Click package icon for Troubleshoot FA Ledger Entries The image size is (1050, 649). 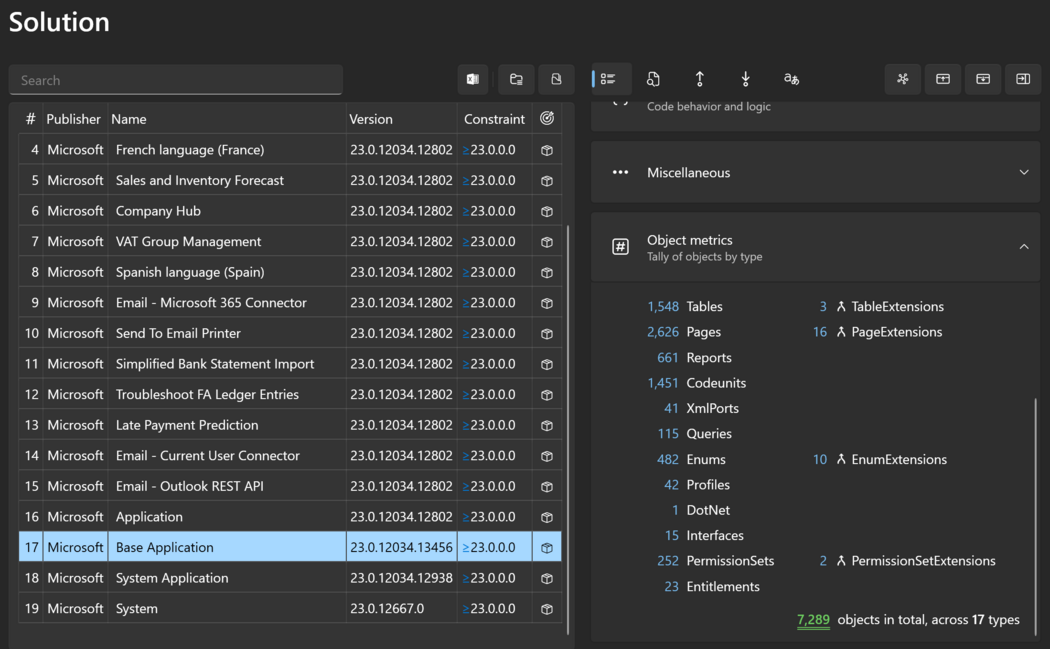547,394
